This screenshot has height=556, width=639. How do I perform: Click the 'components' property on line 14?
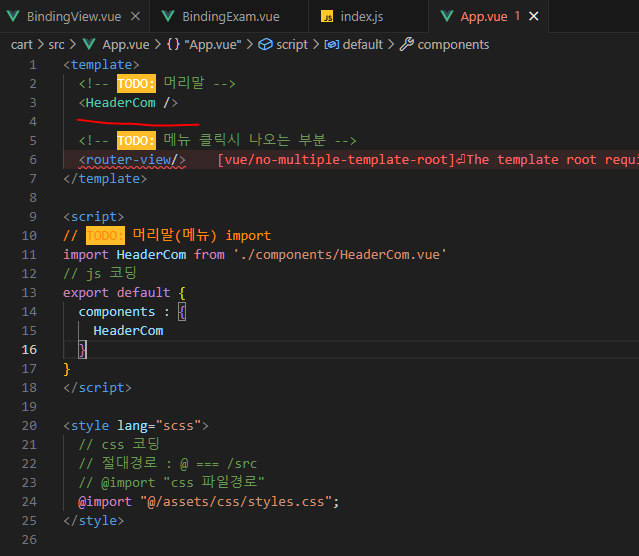(x=117, y=312)
